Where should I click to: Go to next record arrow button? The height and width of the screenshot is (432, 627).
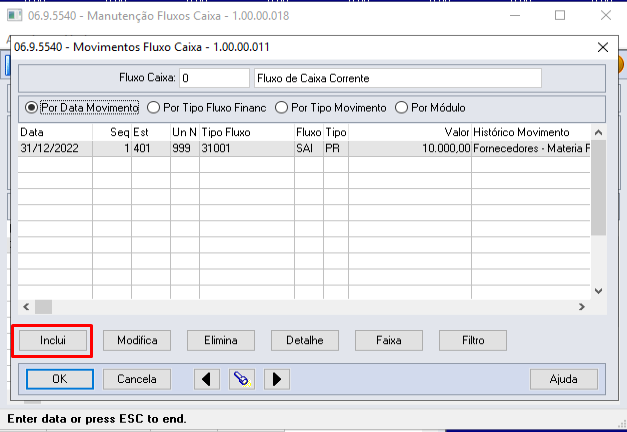[277, 379]
